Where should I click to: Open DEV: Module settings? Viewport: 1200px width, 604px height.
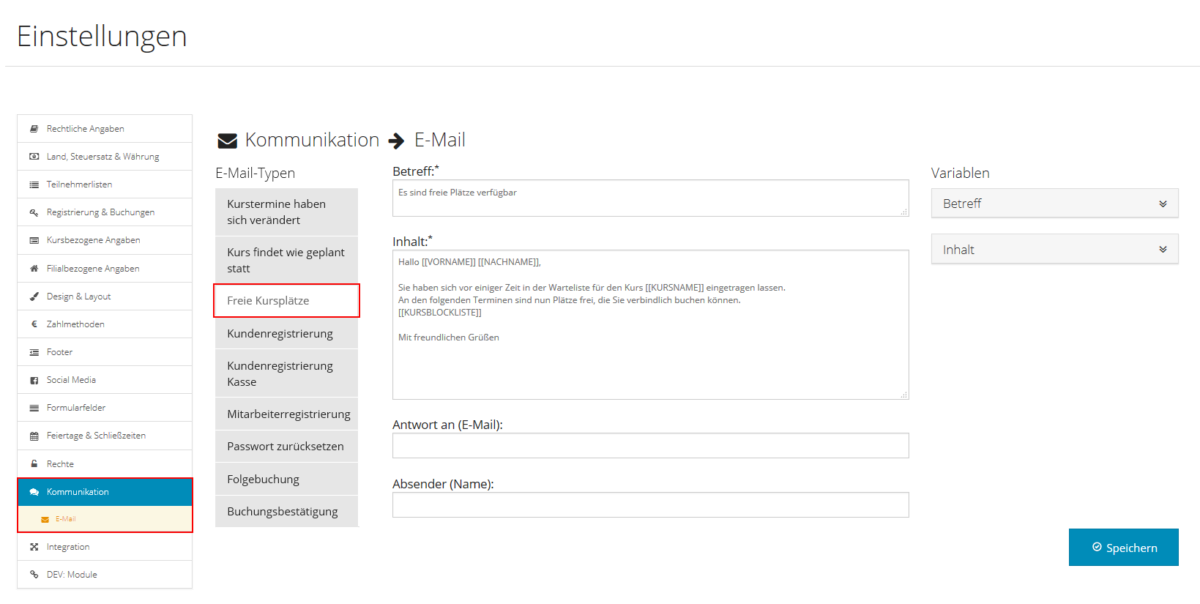coord(105,575)
